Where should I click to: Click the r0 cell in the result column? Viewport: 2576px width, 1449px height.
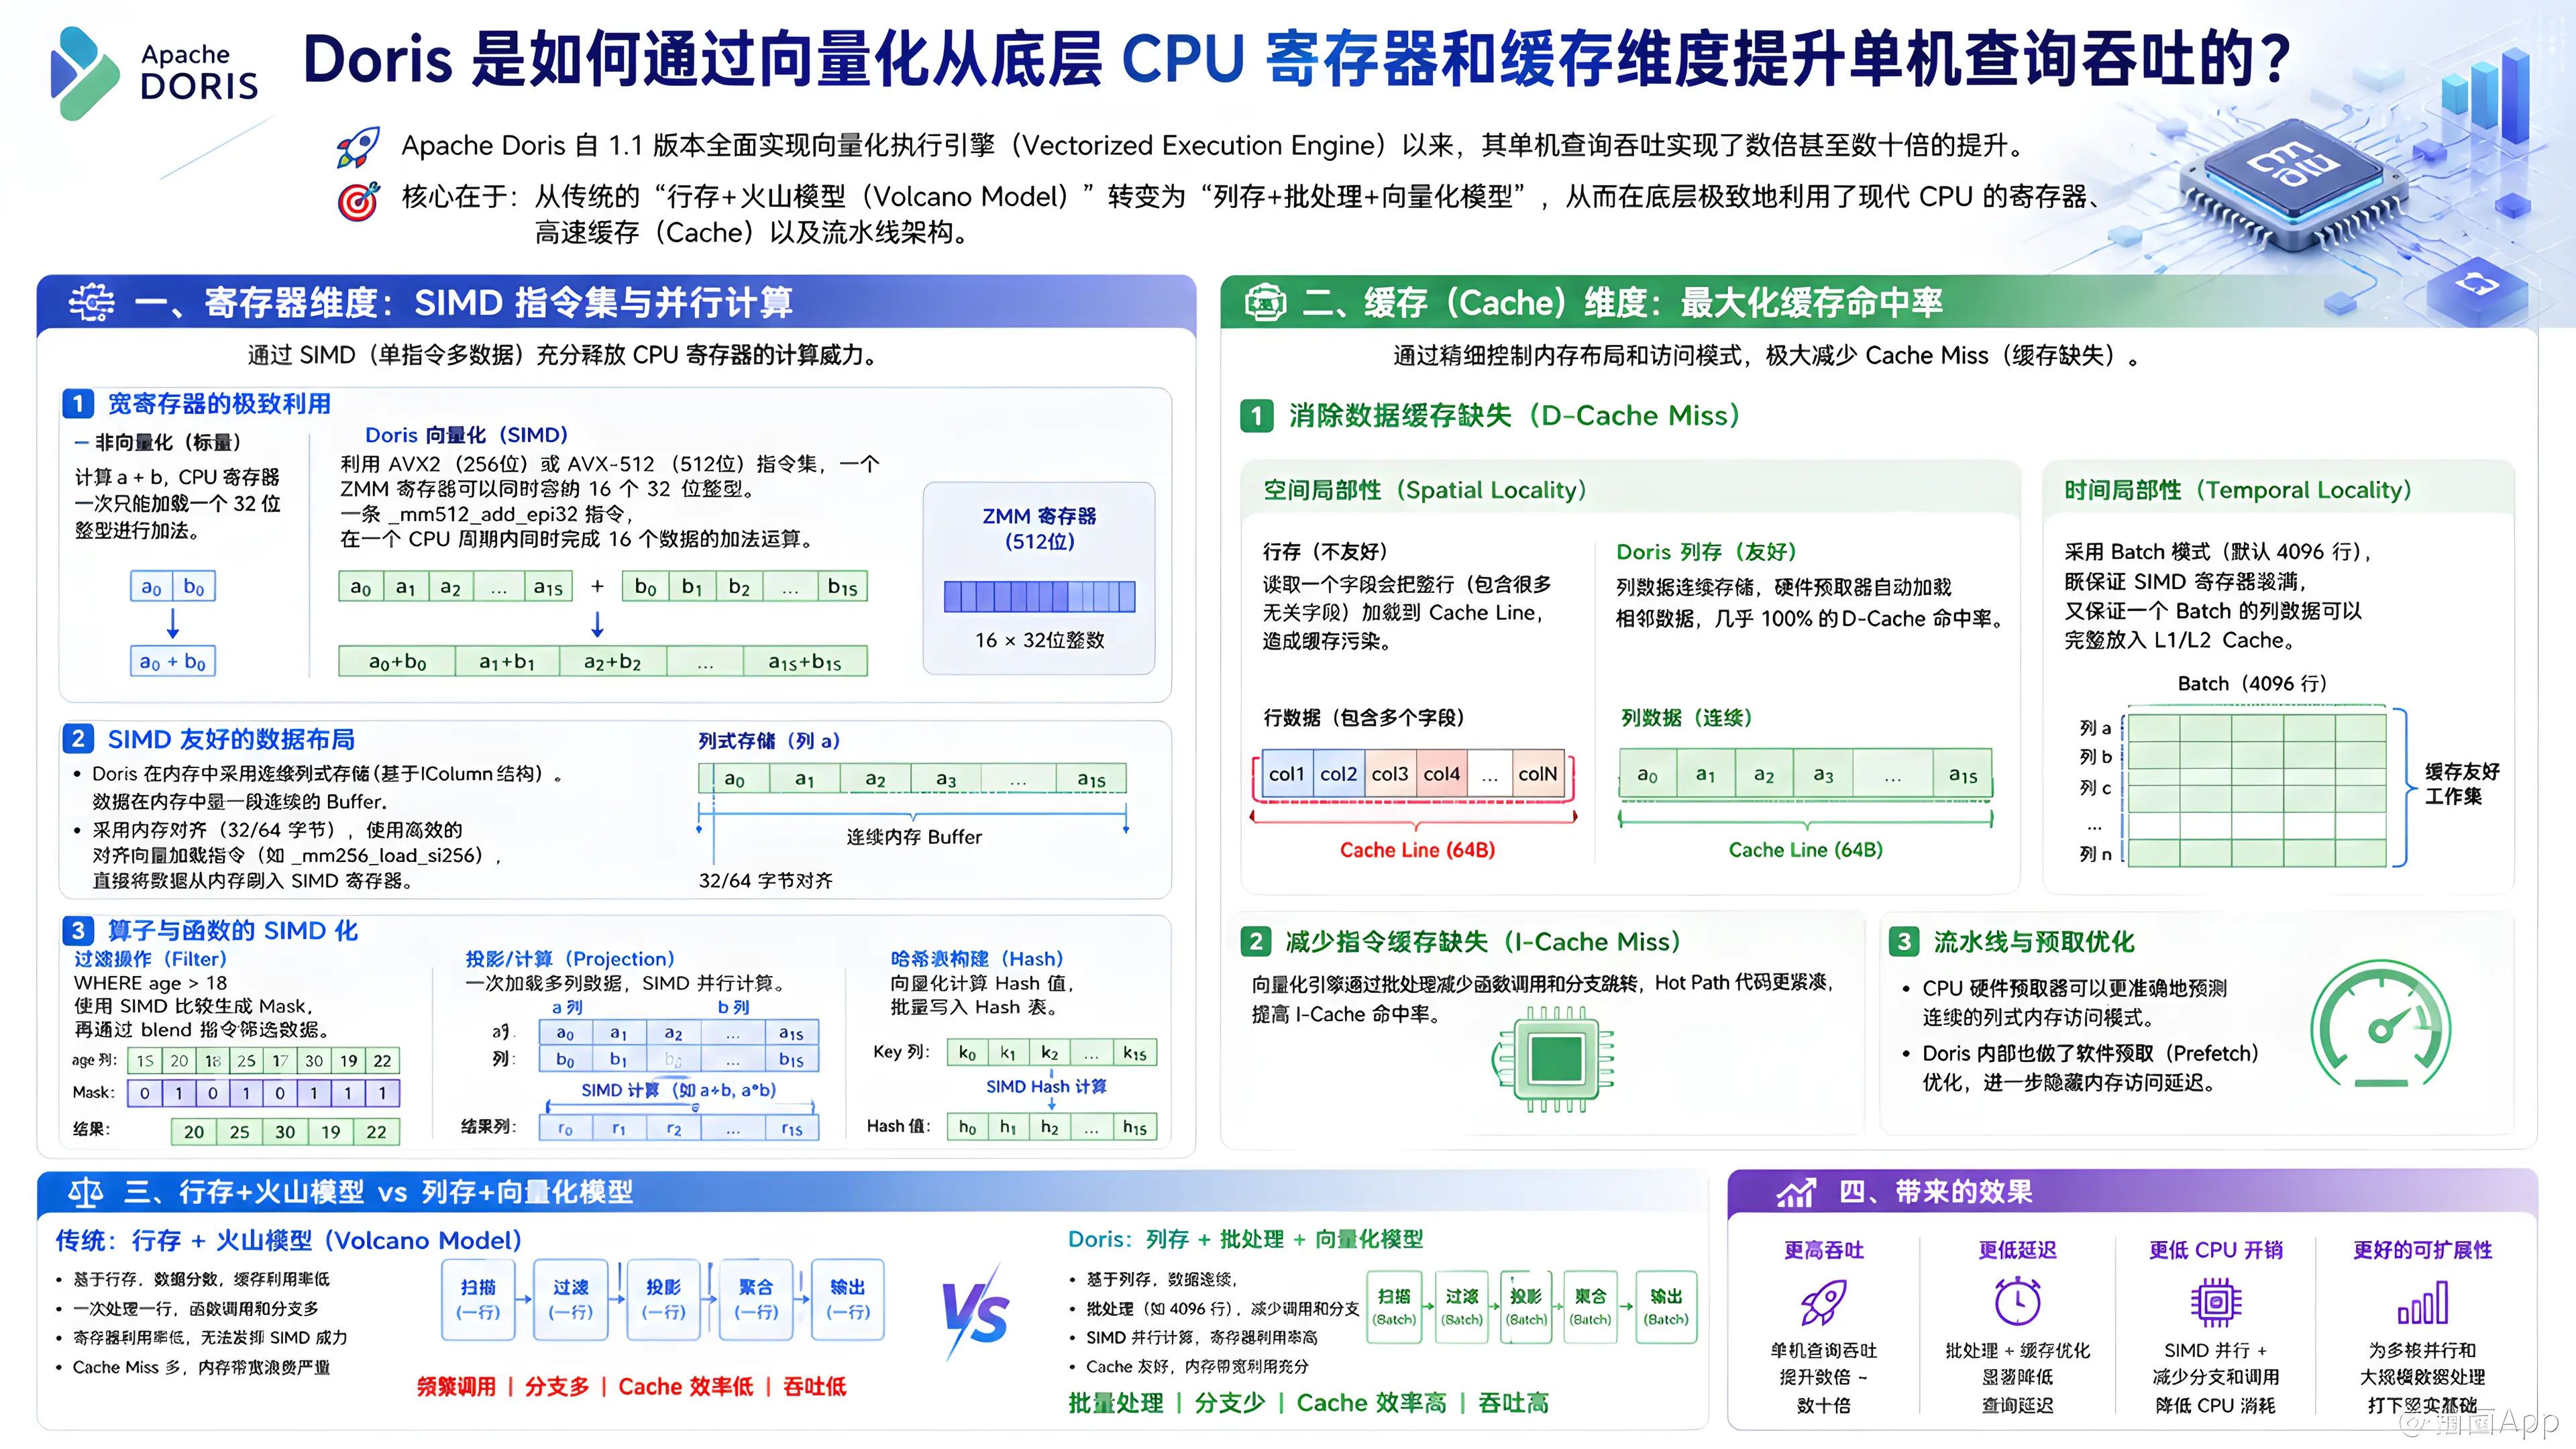coord(565,1129)
